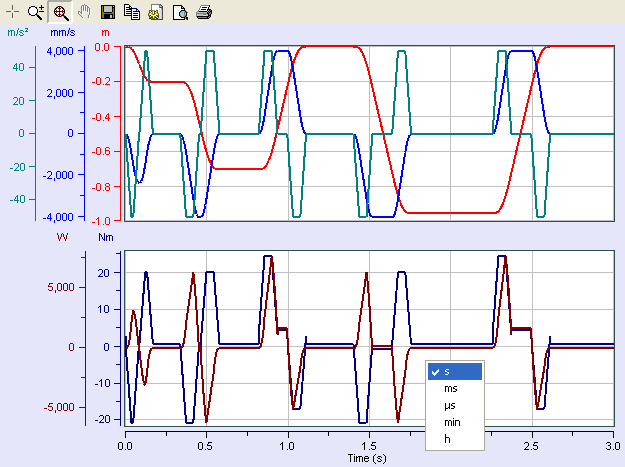Screen dimensions: 625x467
Task: Select the checked 's' seconds unit
Action: [455, 371]
